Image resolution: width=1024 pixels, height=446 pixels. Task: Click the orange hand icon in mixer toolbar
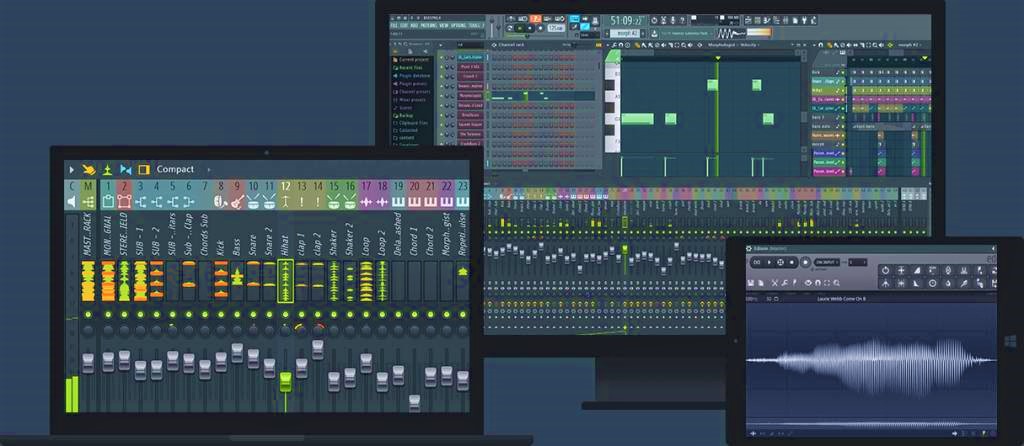click(x=89, y=170)
